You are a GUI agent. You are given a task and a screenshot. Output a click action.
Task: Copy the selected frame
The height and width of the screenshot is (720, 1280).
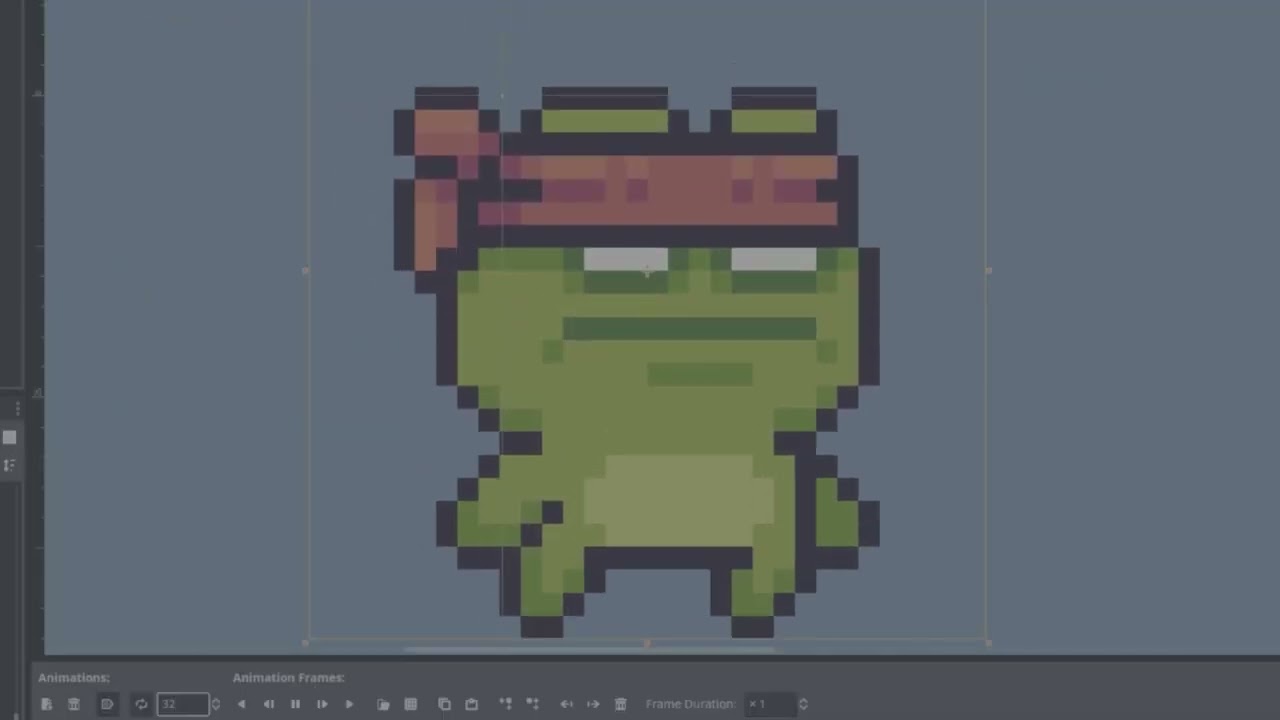click(444, 704)
